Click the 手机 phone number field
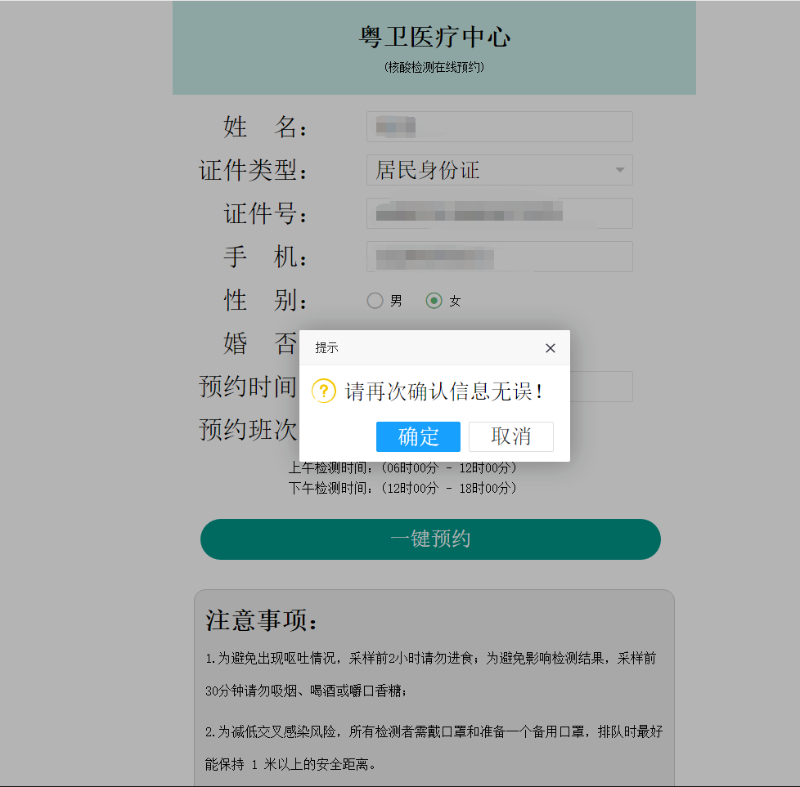Viewport: 800px width, 787px height. (x=499, y=256)
